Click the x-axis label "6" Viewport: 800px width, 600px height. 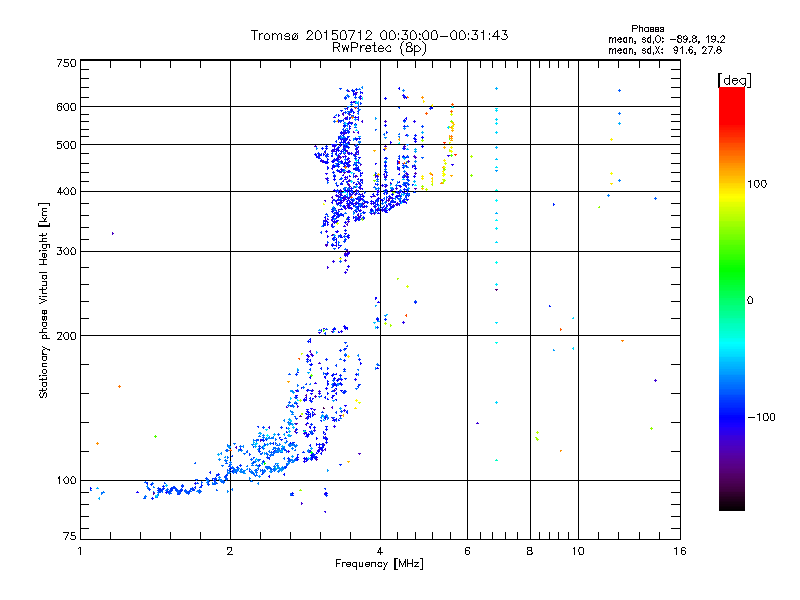(x=467, y=551)
